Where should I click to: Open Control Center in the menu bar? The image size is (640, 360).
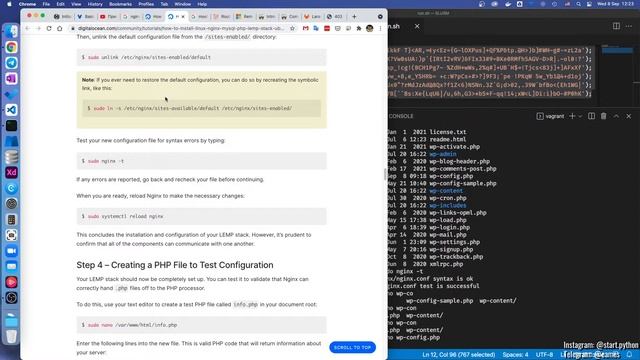click(x=589, y=4)
